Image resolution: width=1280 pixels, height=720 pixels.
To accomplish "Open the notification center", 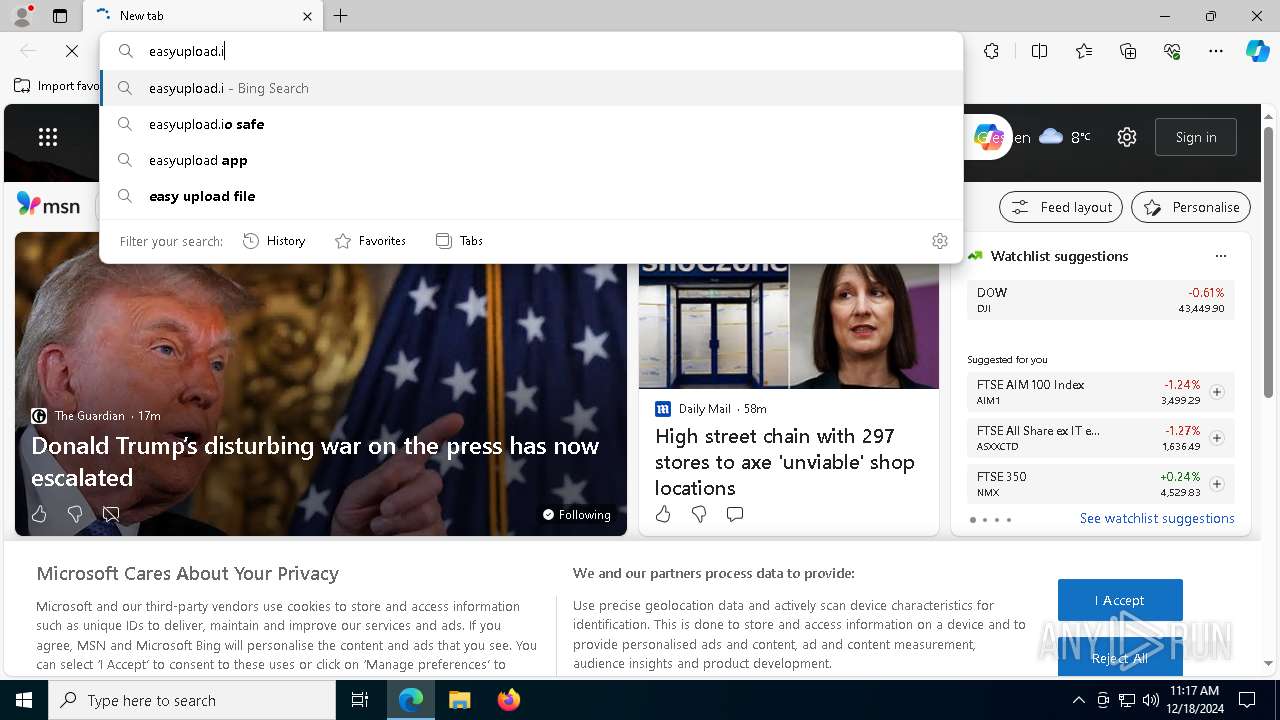I will tap(1247, 700).
